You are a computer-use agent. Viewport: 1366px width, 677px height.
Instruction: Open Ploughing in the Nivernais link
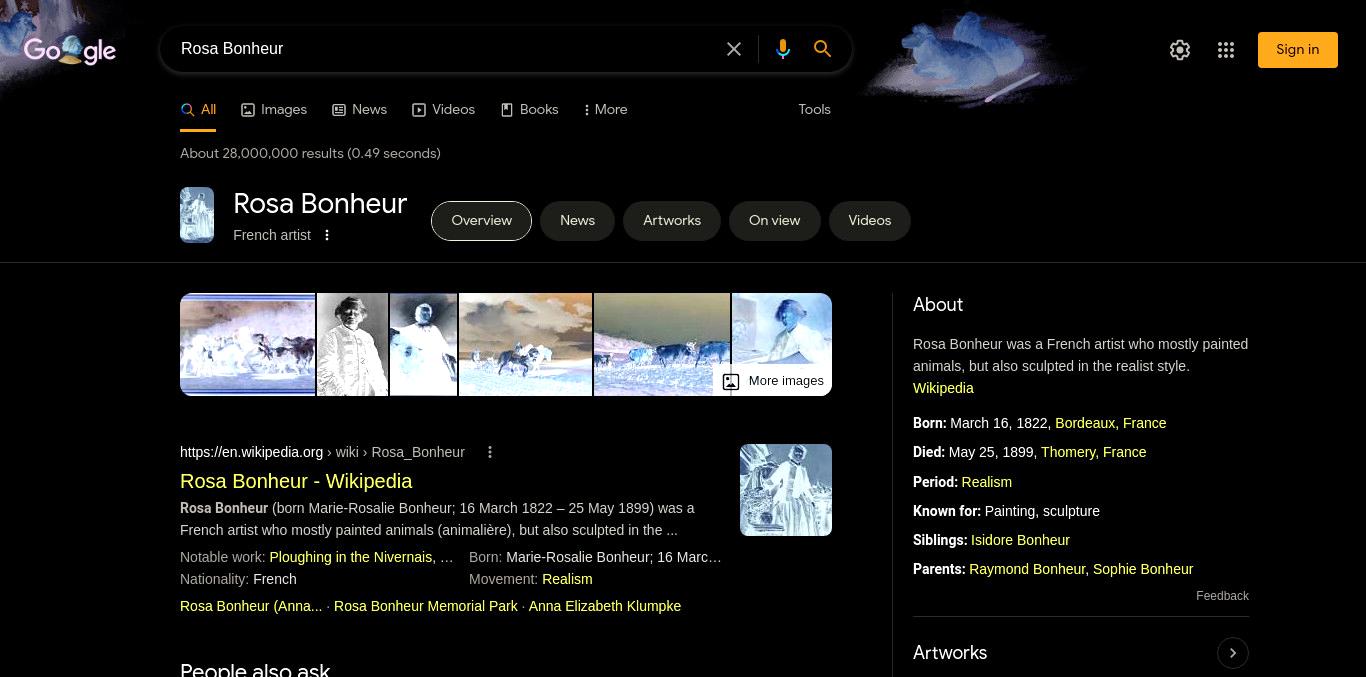tap(351, 557)
